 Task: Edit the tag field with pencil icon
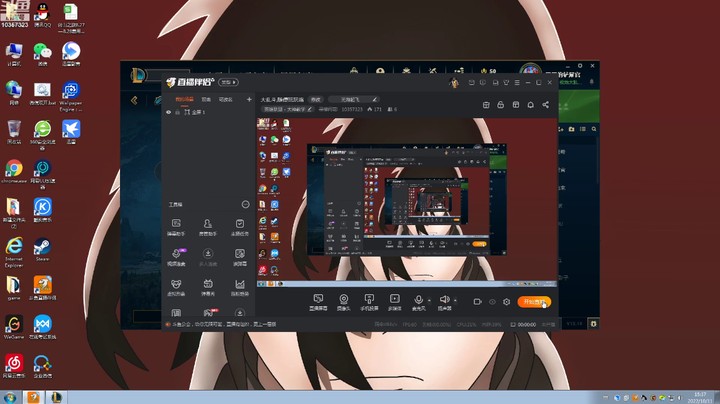(354, 99)
